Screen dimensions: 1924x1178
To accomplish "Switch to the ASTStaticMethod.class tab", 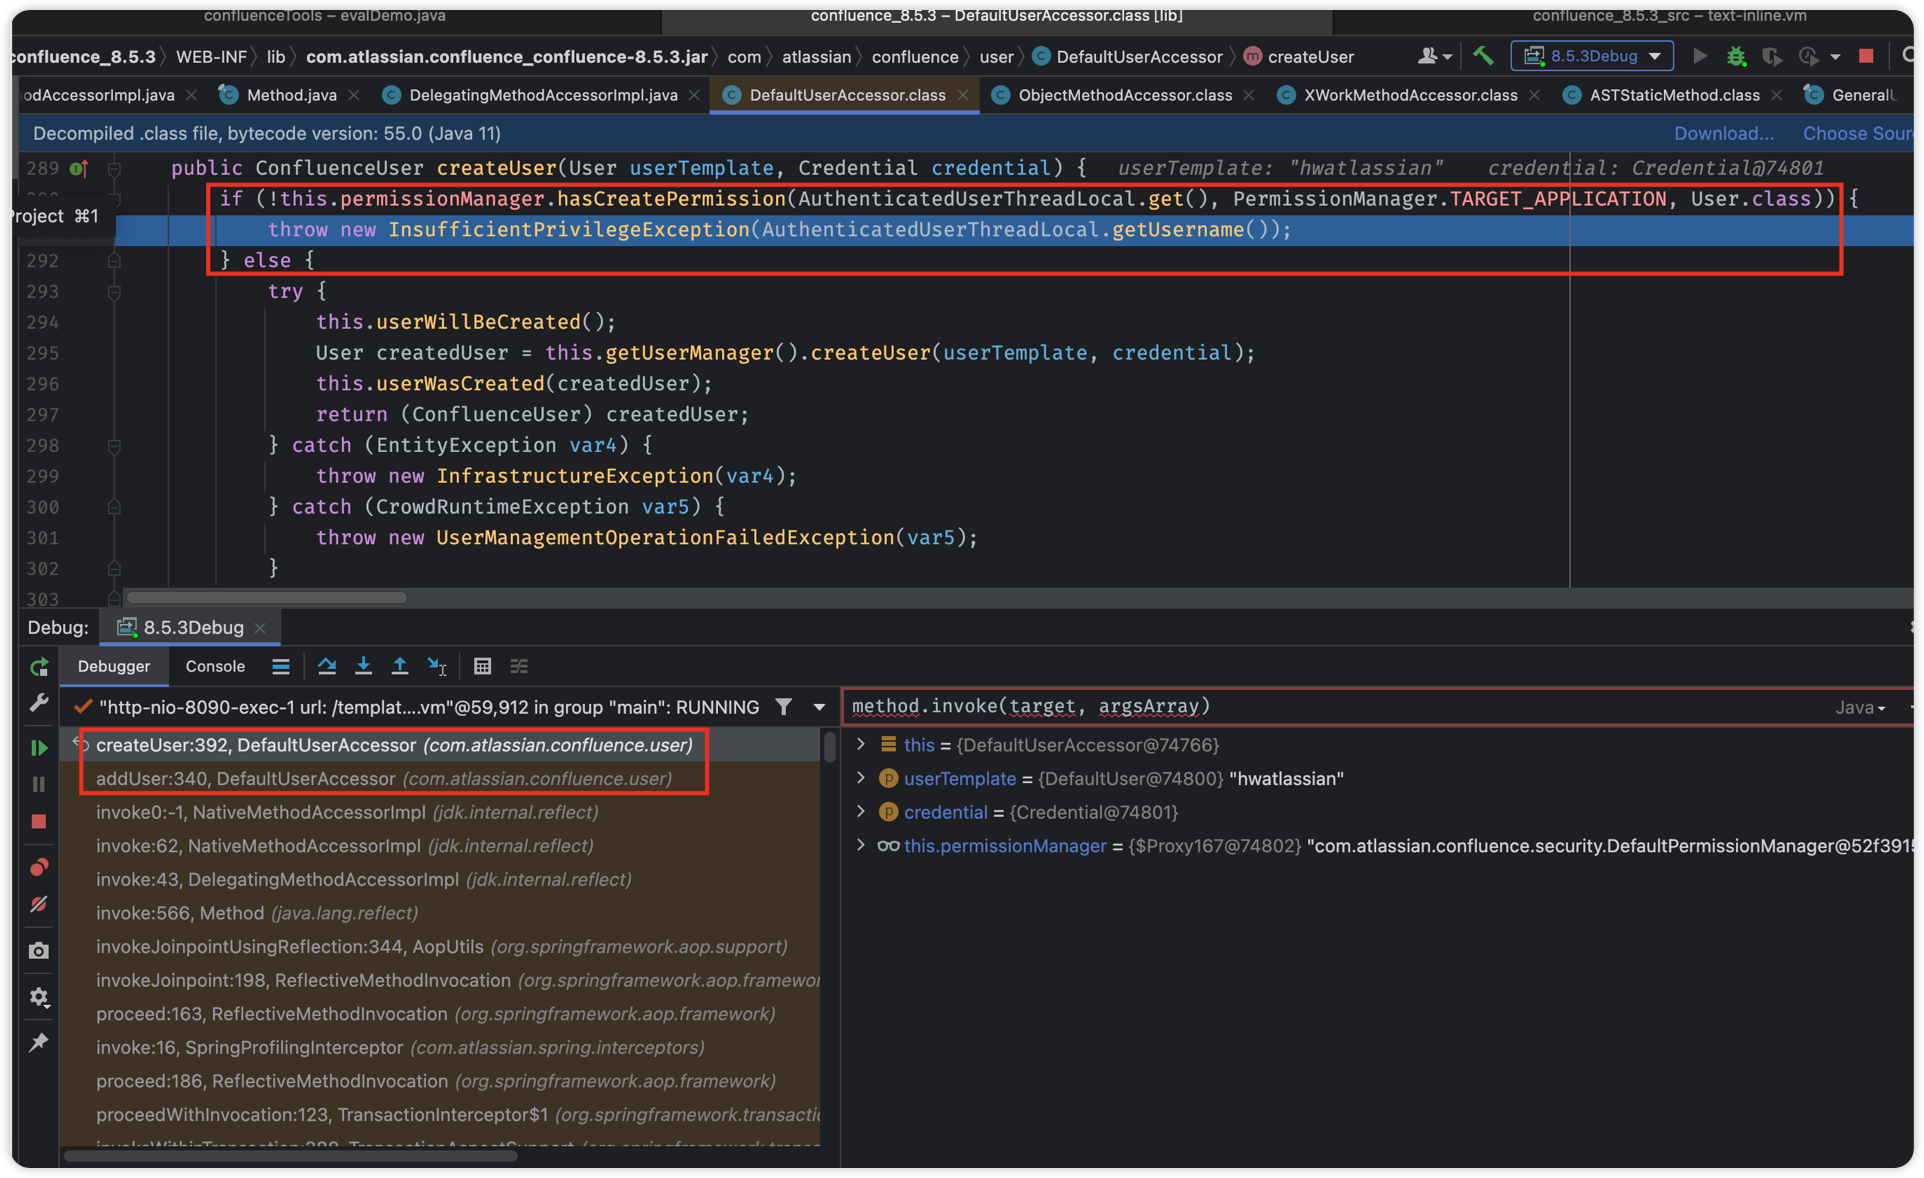I will (x=1674, y=95).
